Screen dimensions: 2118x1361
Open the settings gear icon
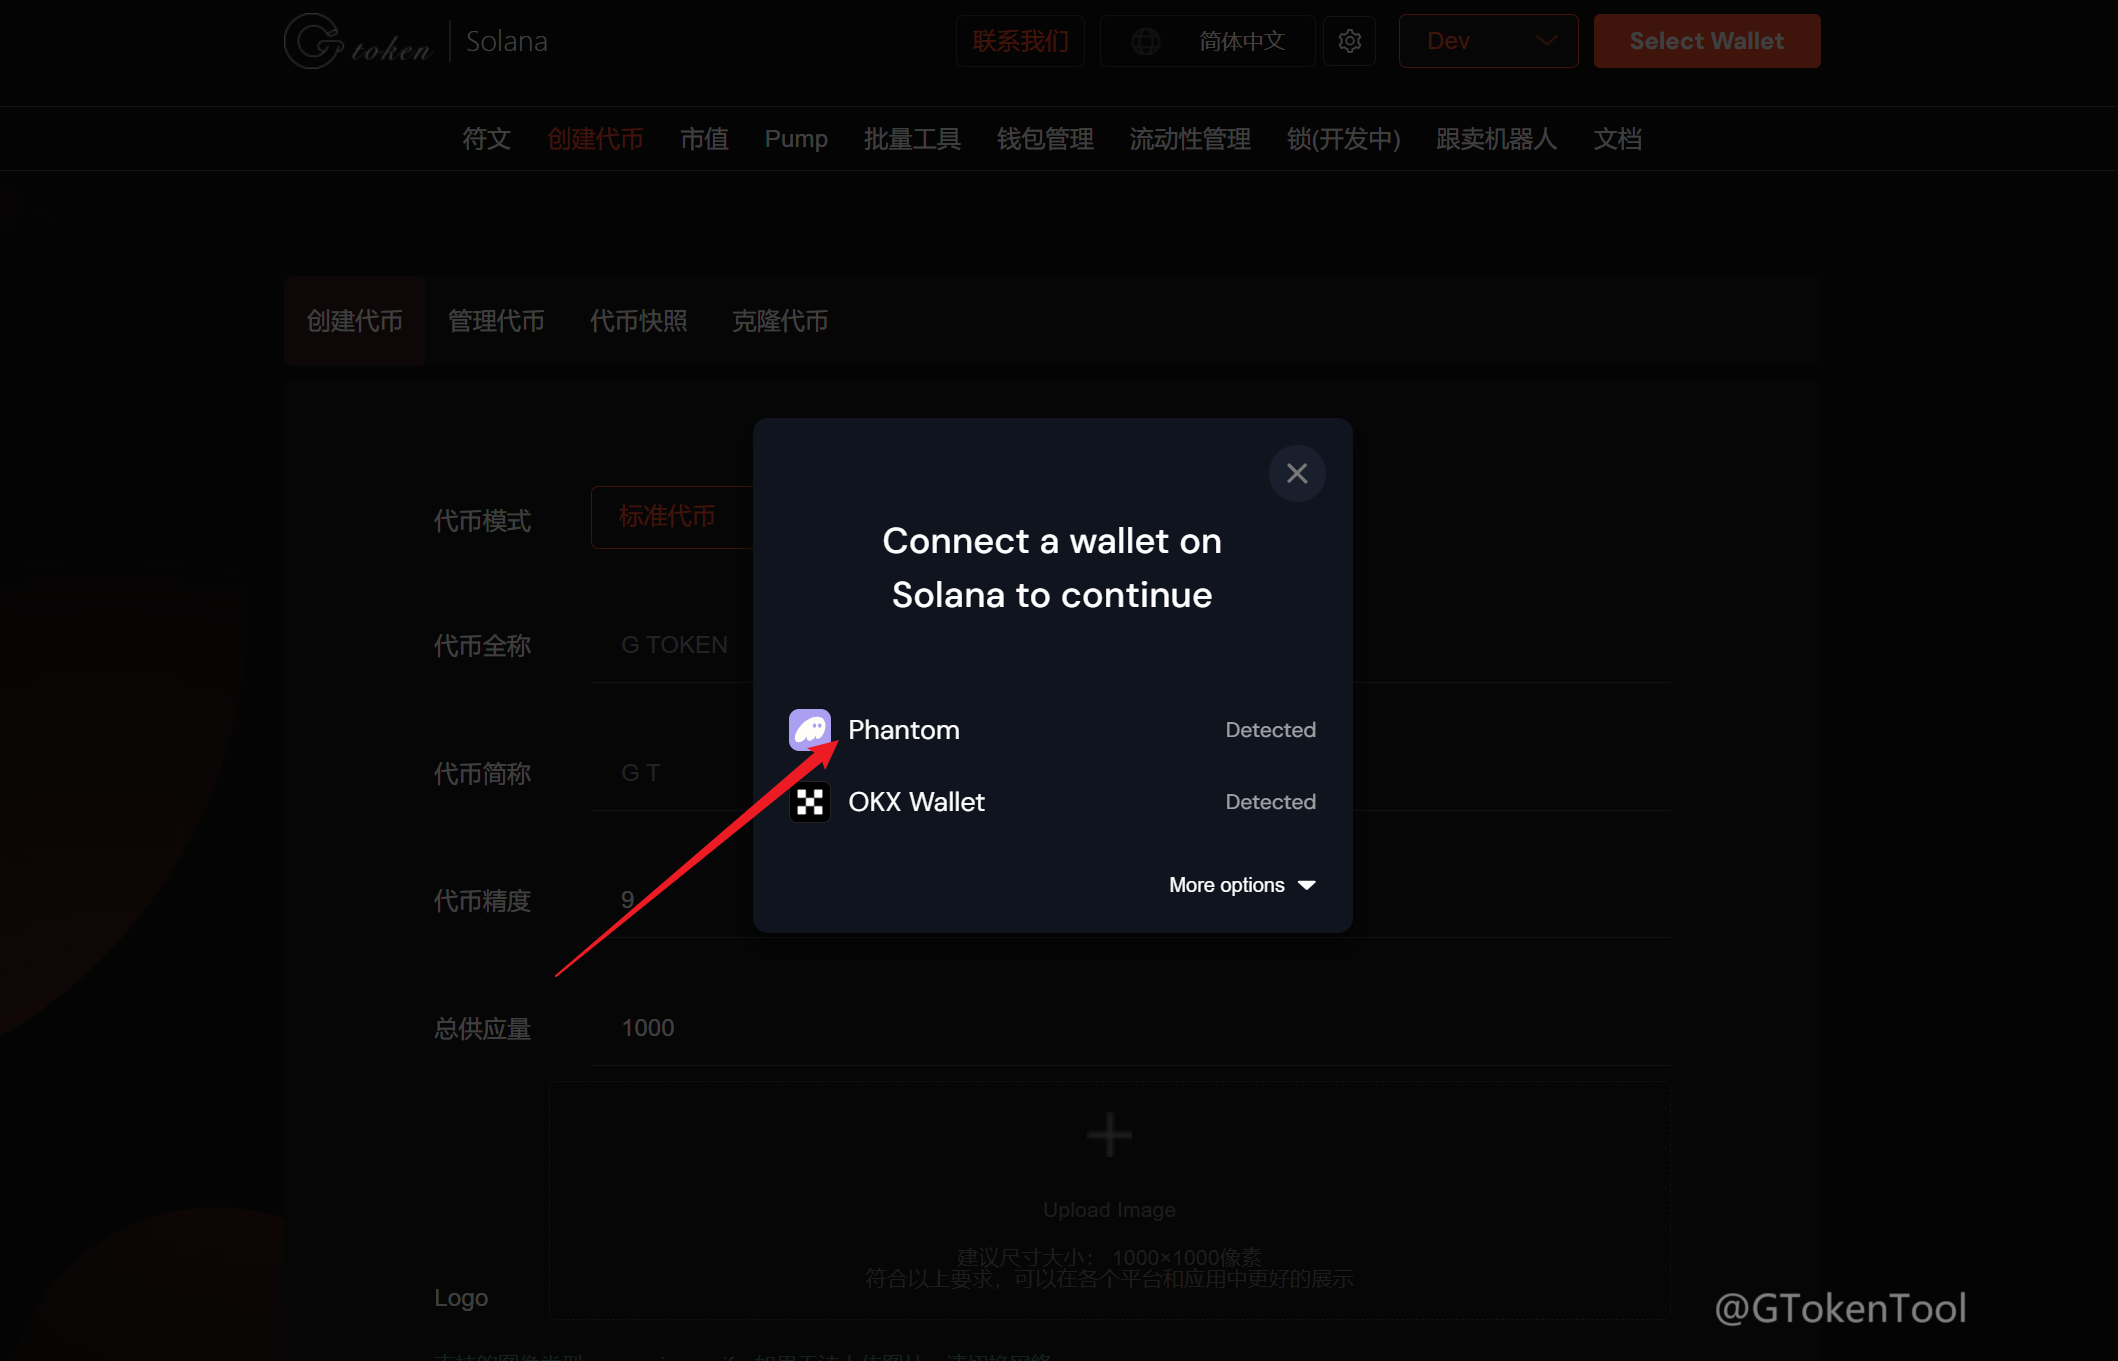[x=1349, y=41]
